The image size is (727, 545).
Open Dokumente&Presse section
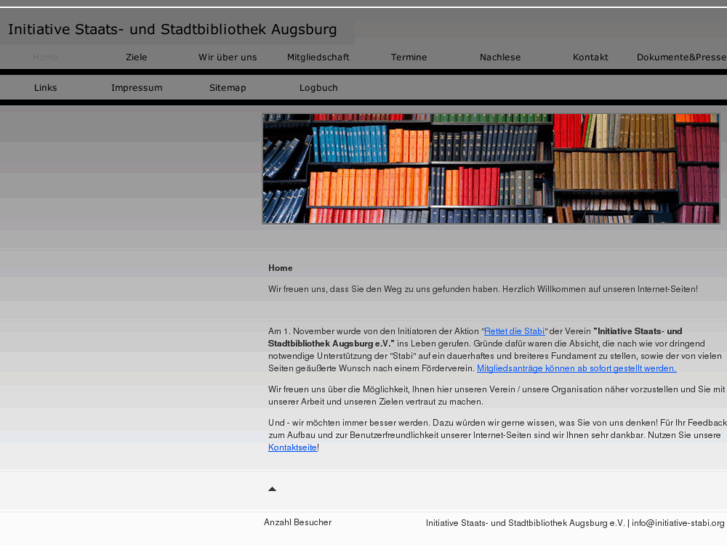681,57
